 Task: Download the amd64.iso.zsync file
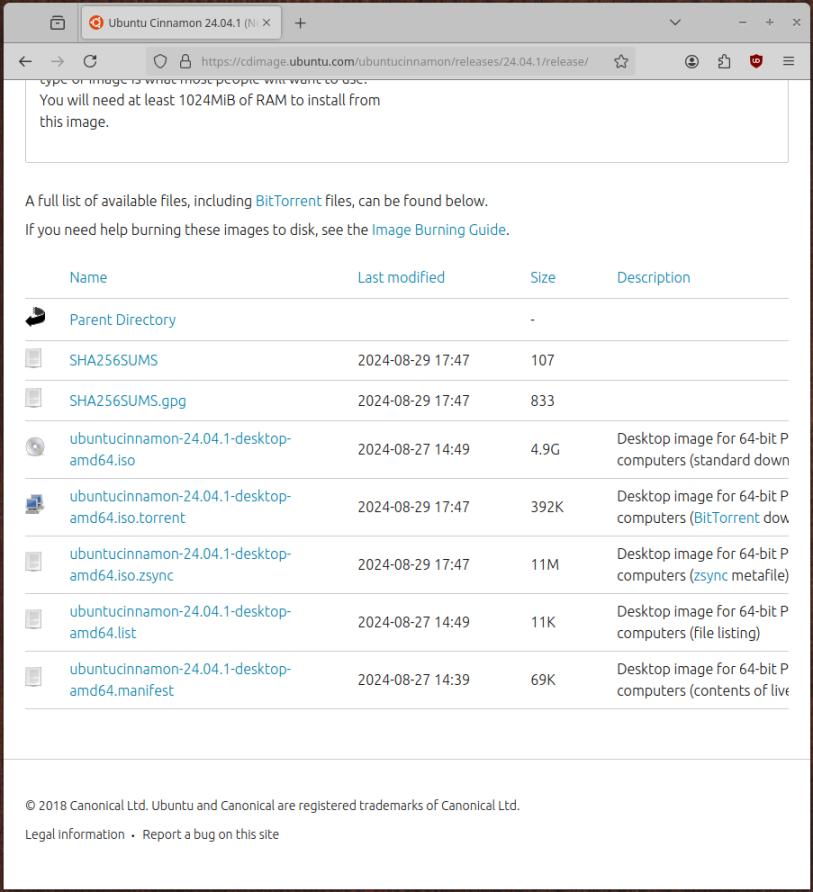[180, 564]
